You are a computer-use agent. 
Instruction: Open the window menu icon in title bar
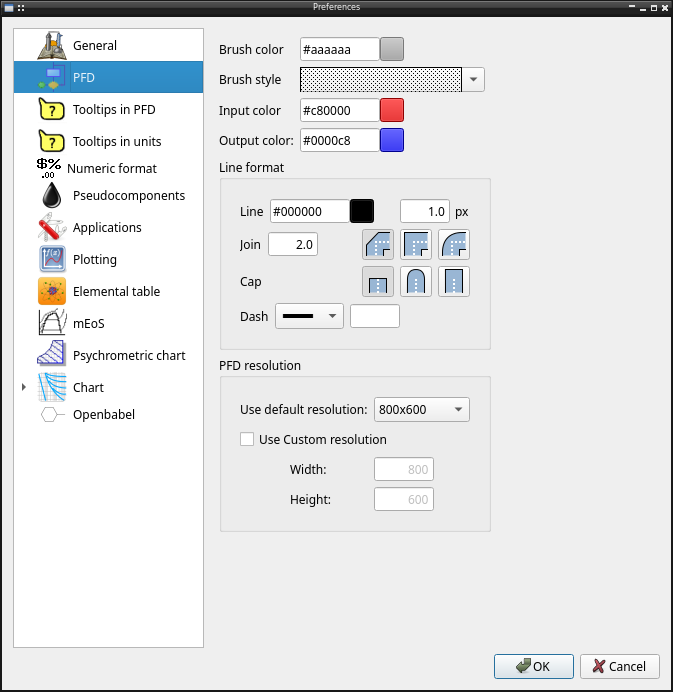tap(9, 8)
